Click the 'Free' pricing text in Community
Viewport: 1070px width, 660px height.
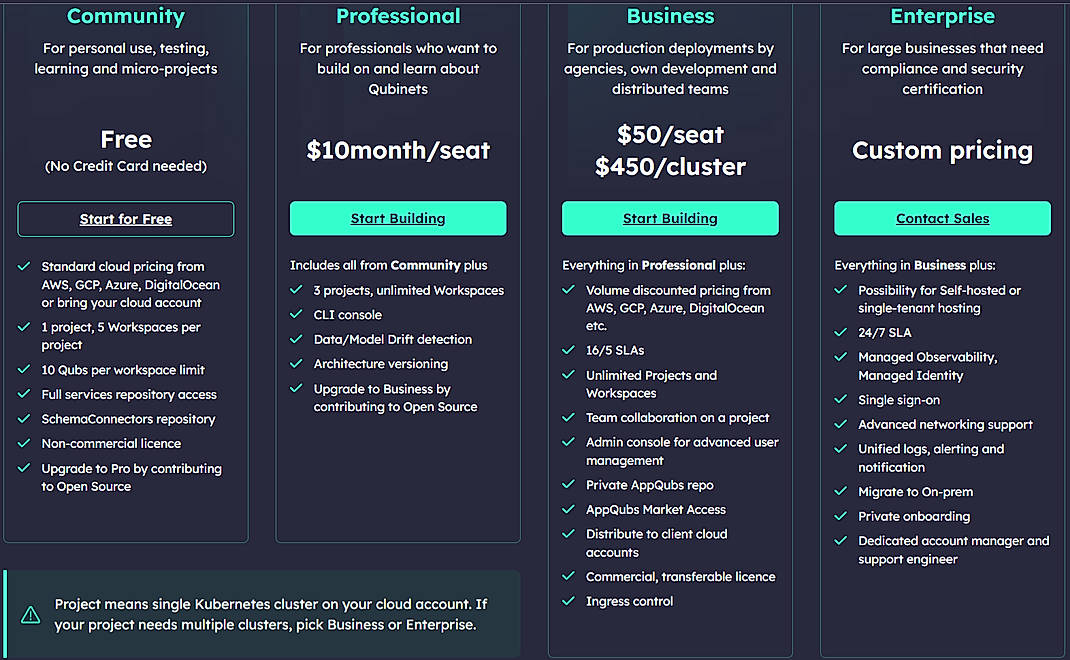point(126,140)
